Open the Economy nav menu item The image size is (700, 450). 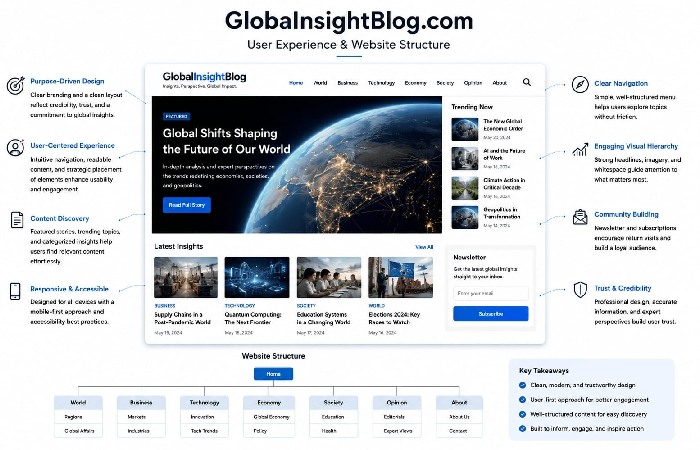(416, 83)
